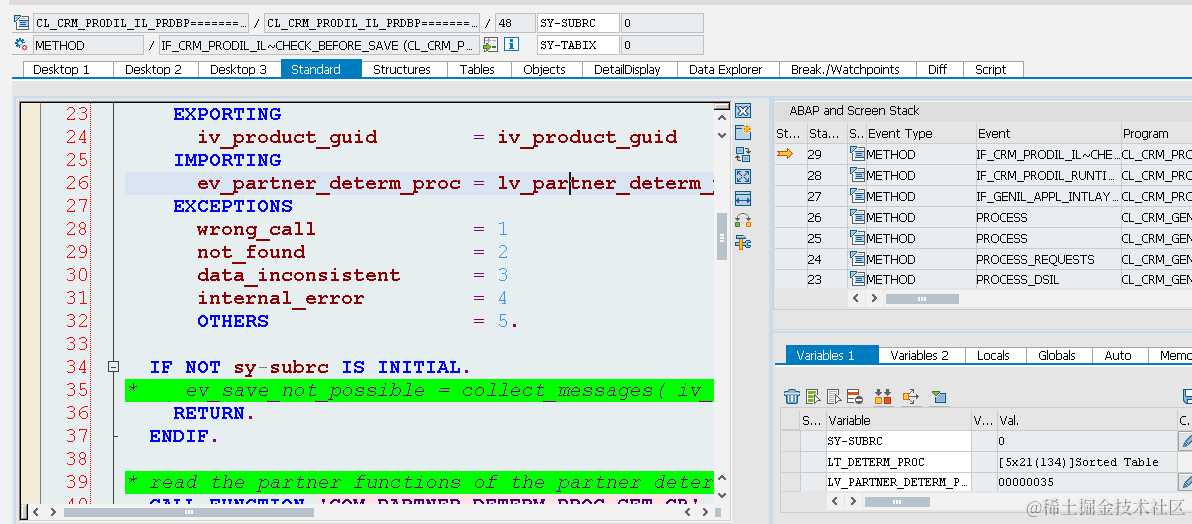Click the stack table horizontal scrollbar thumb
Screen dimensions: 1192x524
click(x=922, y=299)
